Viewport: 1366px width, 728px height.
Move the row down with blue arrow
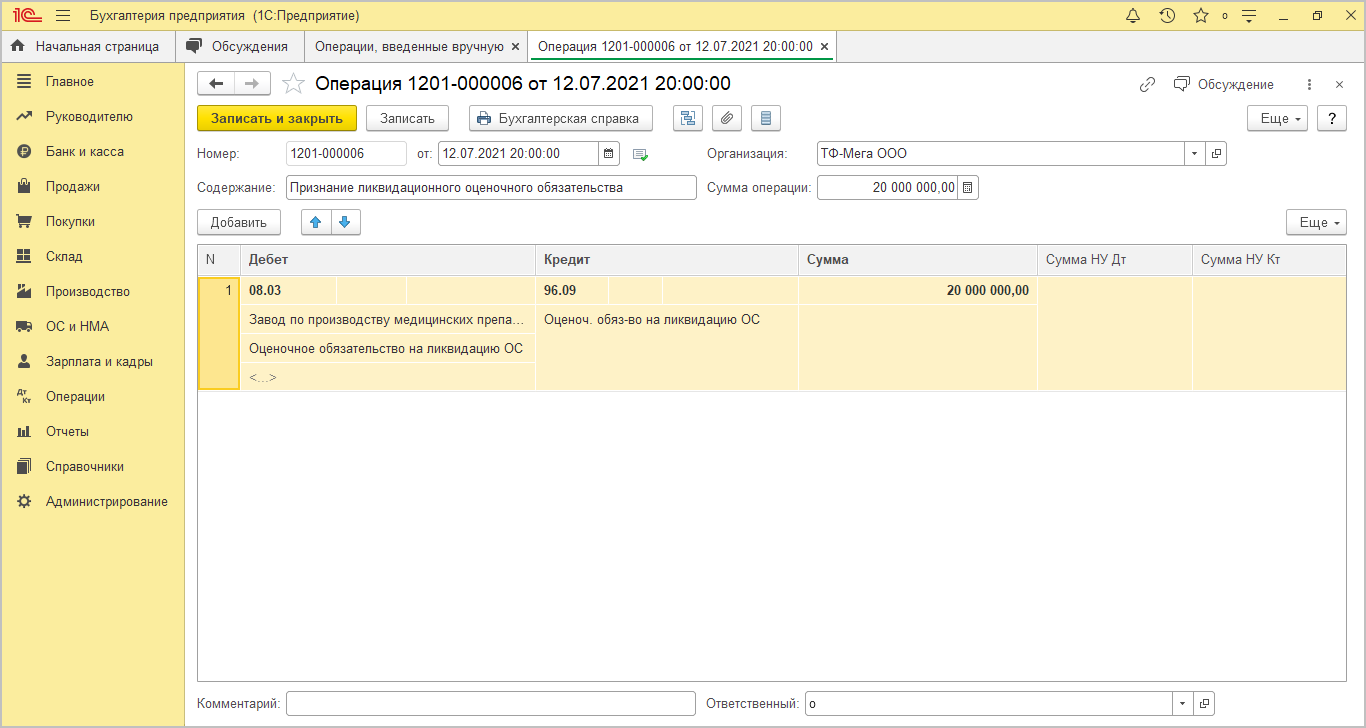pyautogui.click(x=345, y=222)
